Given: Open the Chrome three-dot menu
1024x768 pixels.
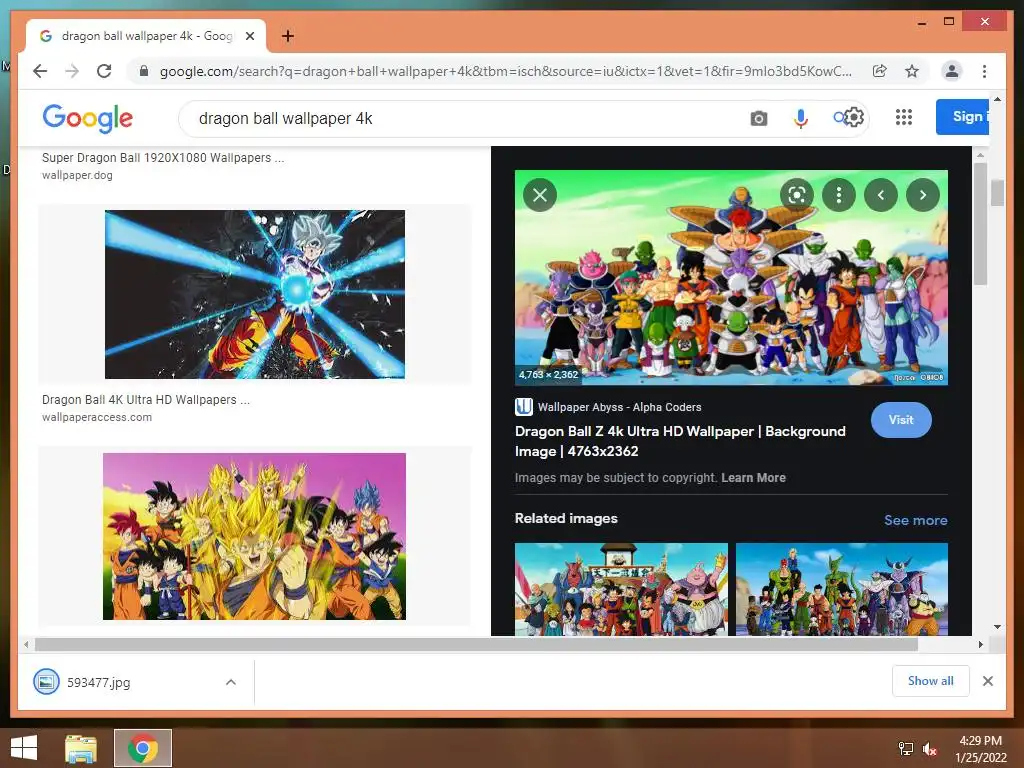Looking at the screenshot, I should (984, 71).
